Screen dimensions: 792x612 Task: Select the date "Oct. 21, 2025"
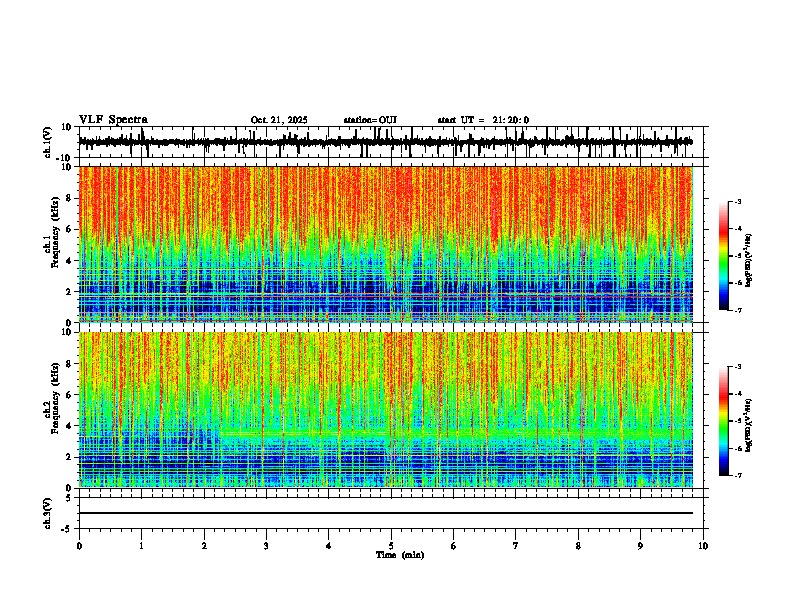tap(279, 120)
